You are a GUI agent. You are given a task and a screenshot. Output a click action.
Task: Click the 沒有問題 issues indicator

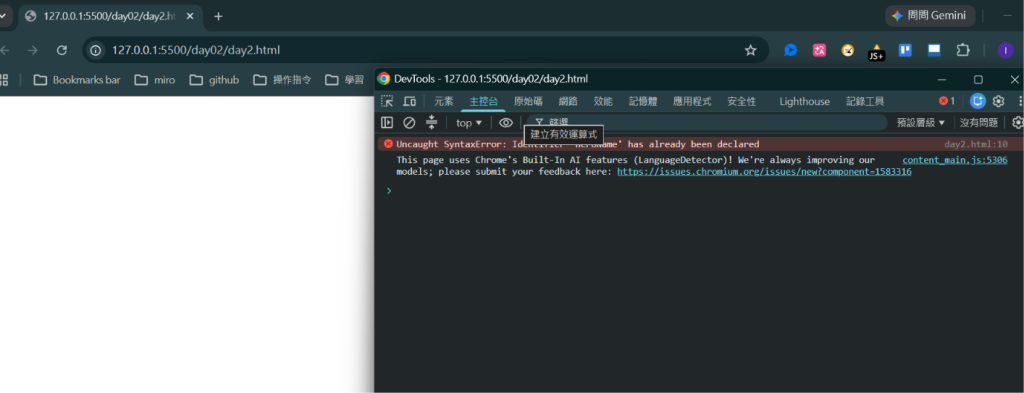(x=978, y=123)
